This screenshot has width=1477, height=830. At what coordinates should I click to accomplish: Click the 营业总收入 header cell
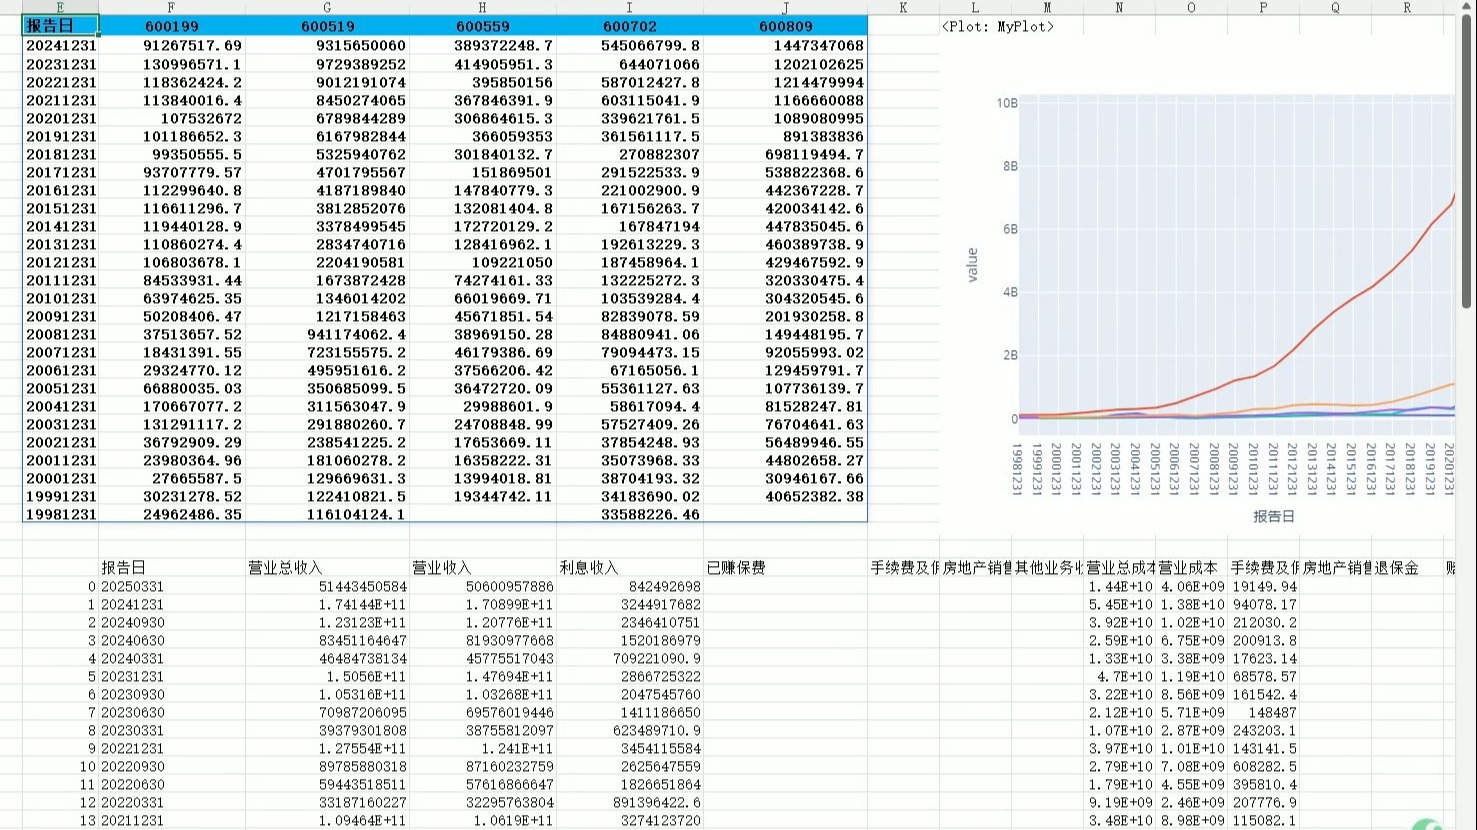[327, 568]
